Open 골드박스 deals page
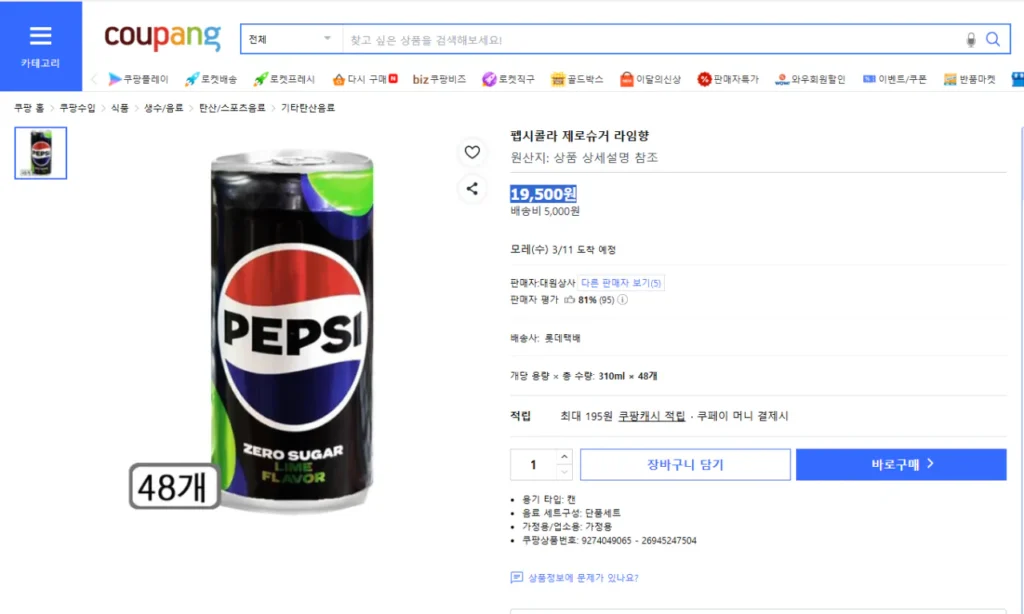1024x614 pixels. [577, 78]
